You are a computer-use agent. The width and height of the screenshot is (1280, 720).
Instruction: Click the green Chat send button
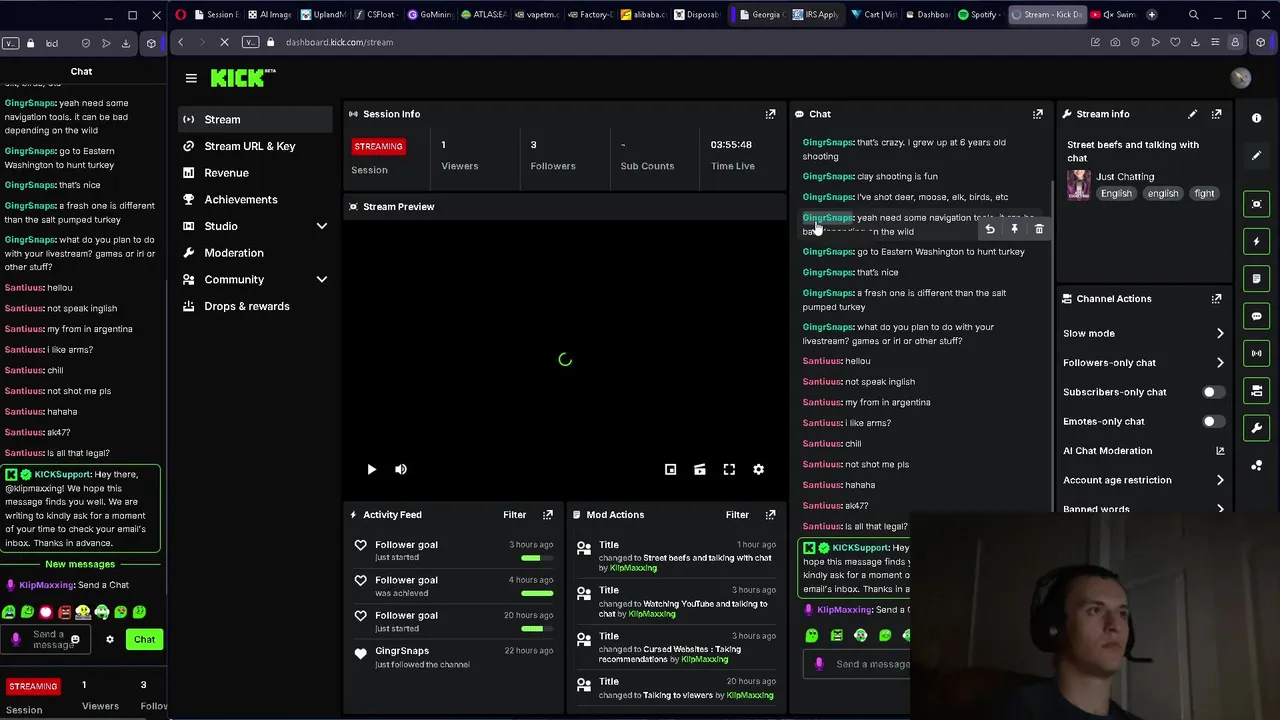click(144, 639)
